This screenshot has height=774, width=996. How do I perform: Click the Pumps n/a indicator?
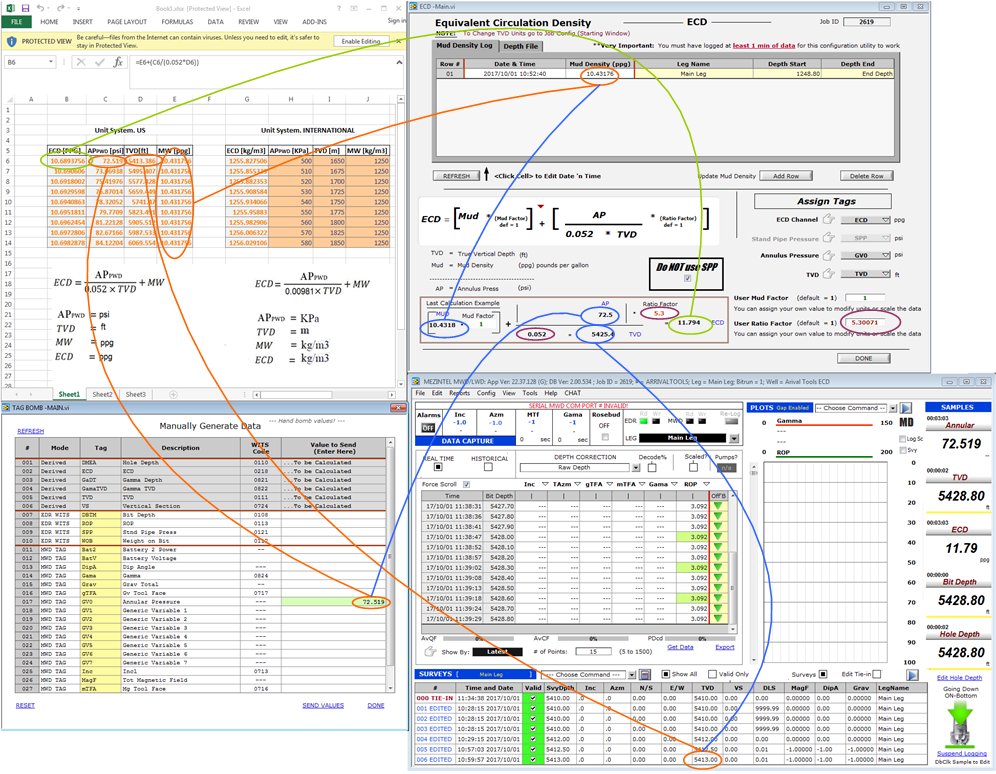(x=726, y=467)
